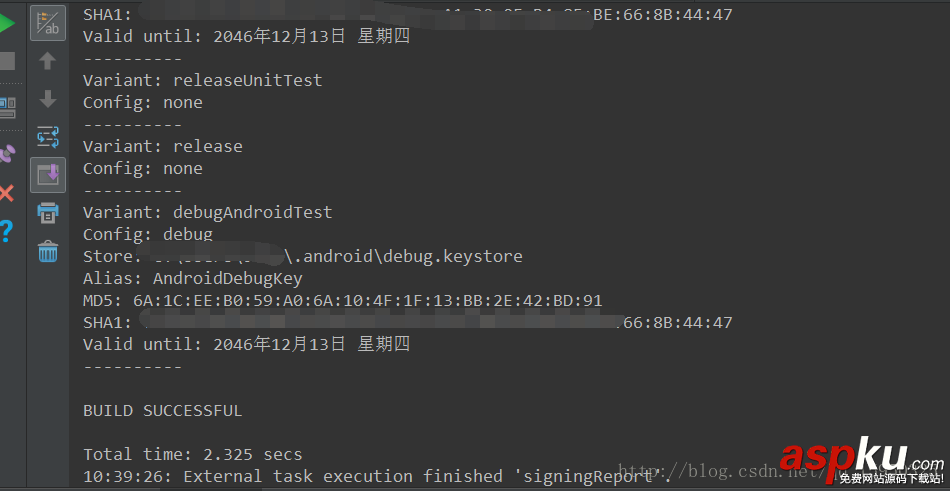This screenshot has height=491, width=950.
Task: Close the run tab with red X
Action: (7, 193)
